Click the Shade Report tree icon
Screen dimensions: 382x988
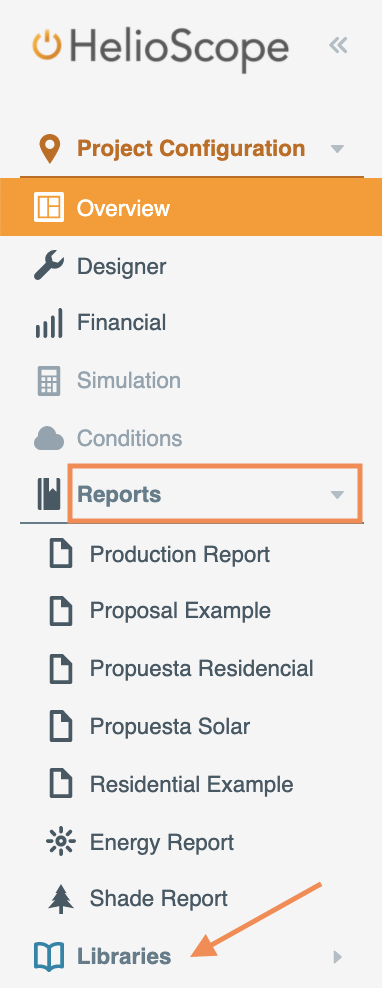(61, 899)
